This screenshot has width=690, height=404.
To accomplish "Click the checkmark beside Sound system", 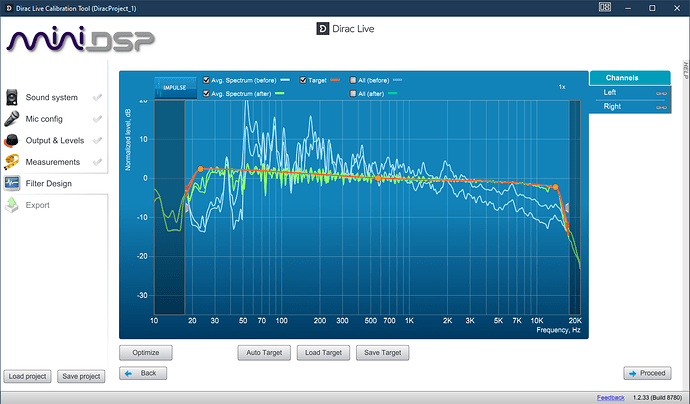I will pos(97,97).
